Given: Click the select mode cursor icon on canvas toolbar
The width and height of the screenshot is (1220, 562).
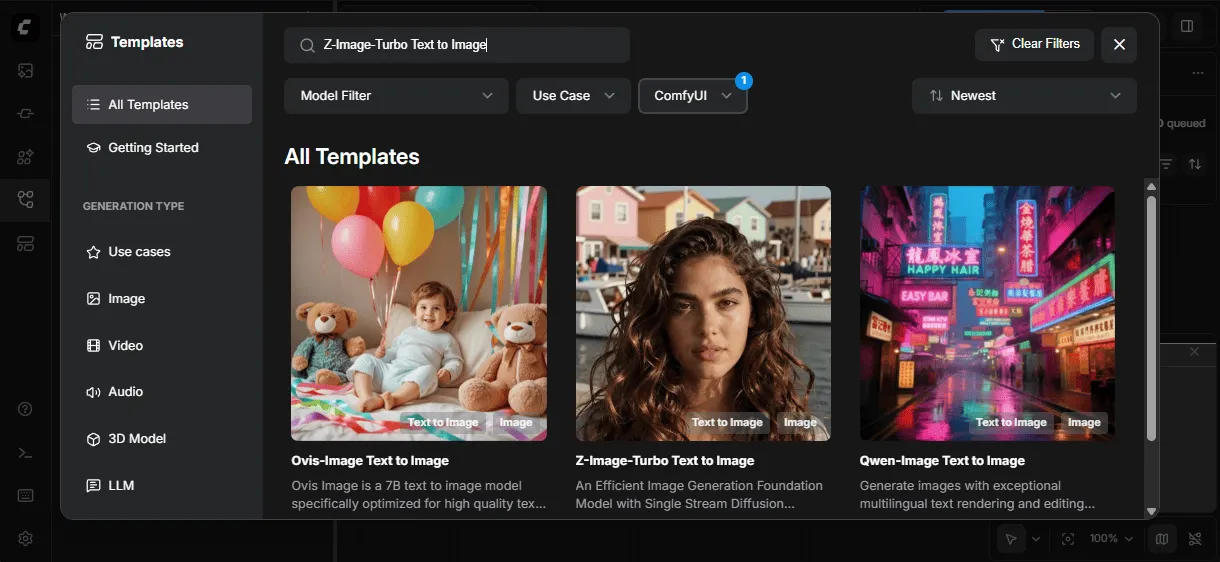Looking at the screenshot, I should tap(1011, 539).
